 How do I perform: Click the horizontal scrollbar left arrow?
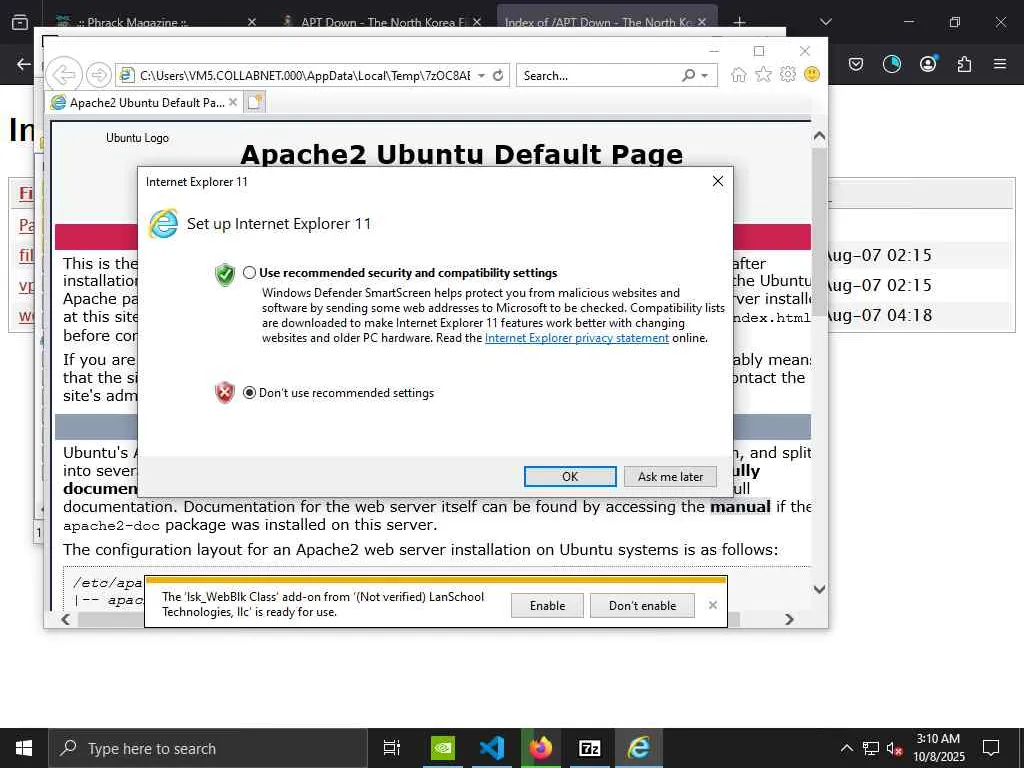pyautogui.click(x=65, y=619)
